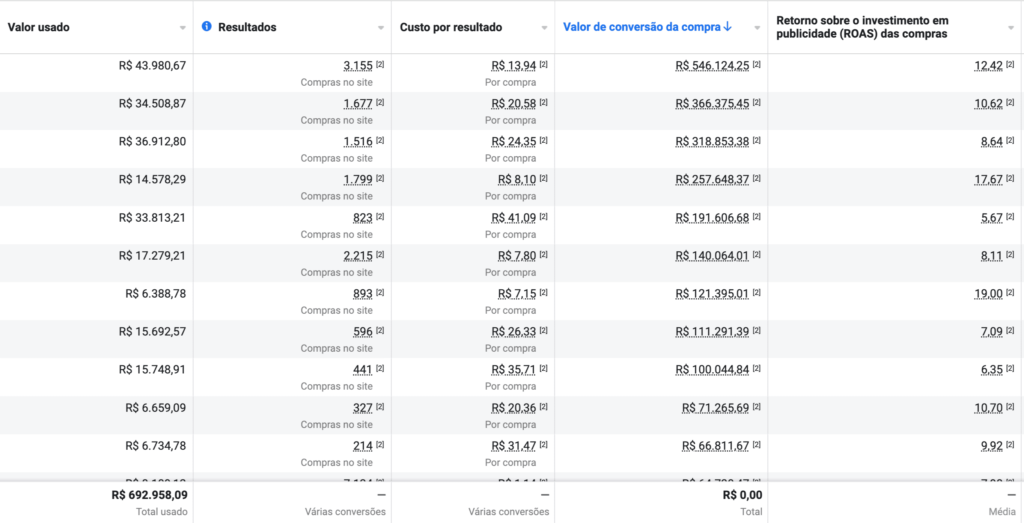Click the underlined ROAS value 10,70

pyautogui.click(x=988, y=407)
